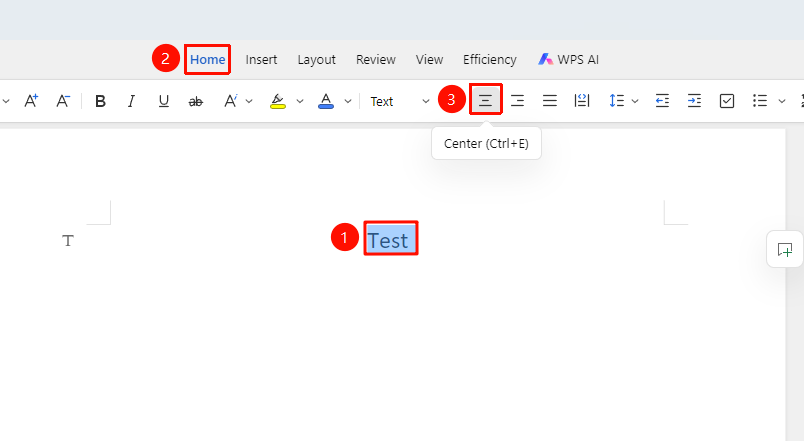
Task: Add a comment using side button
Action: tap(785, 250)
